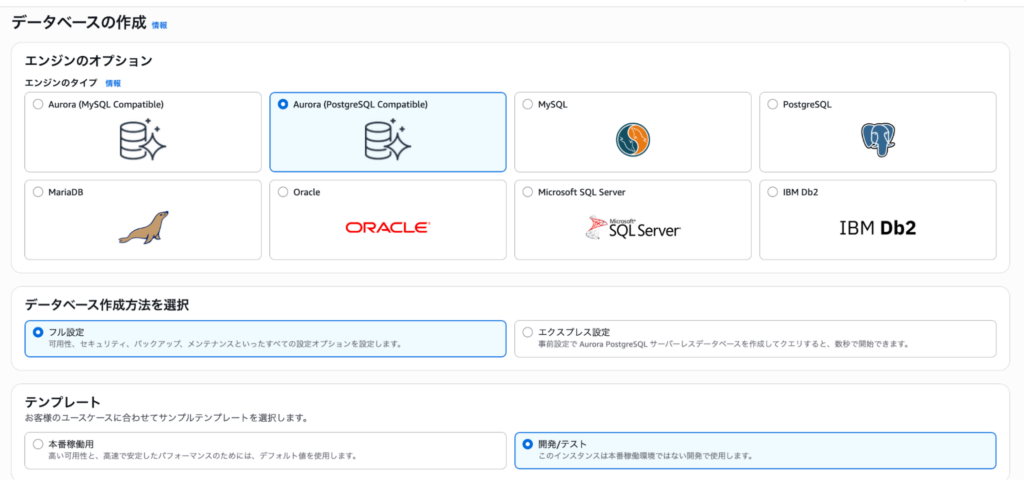Select the PostgreSQL engine radio button
1024x480 pixels.
pyautogui.click(x=773, y=104)
